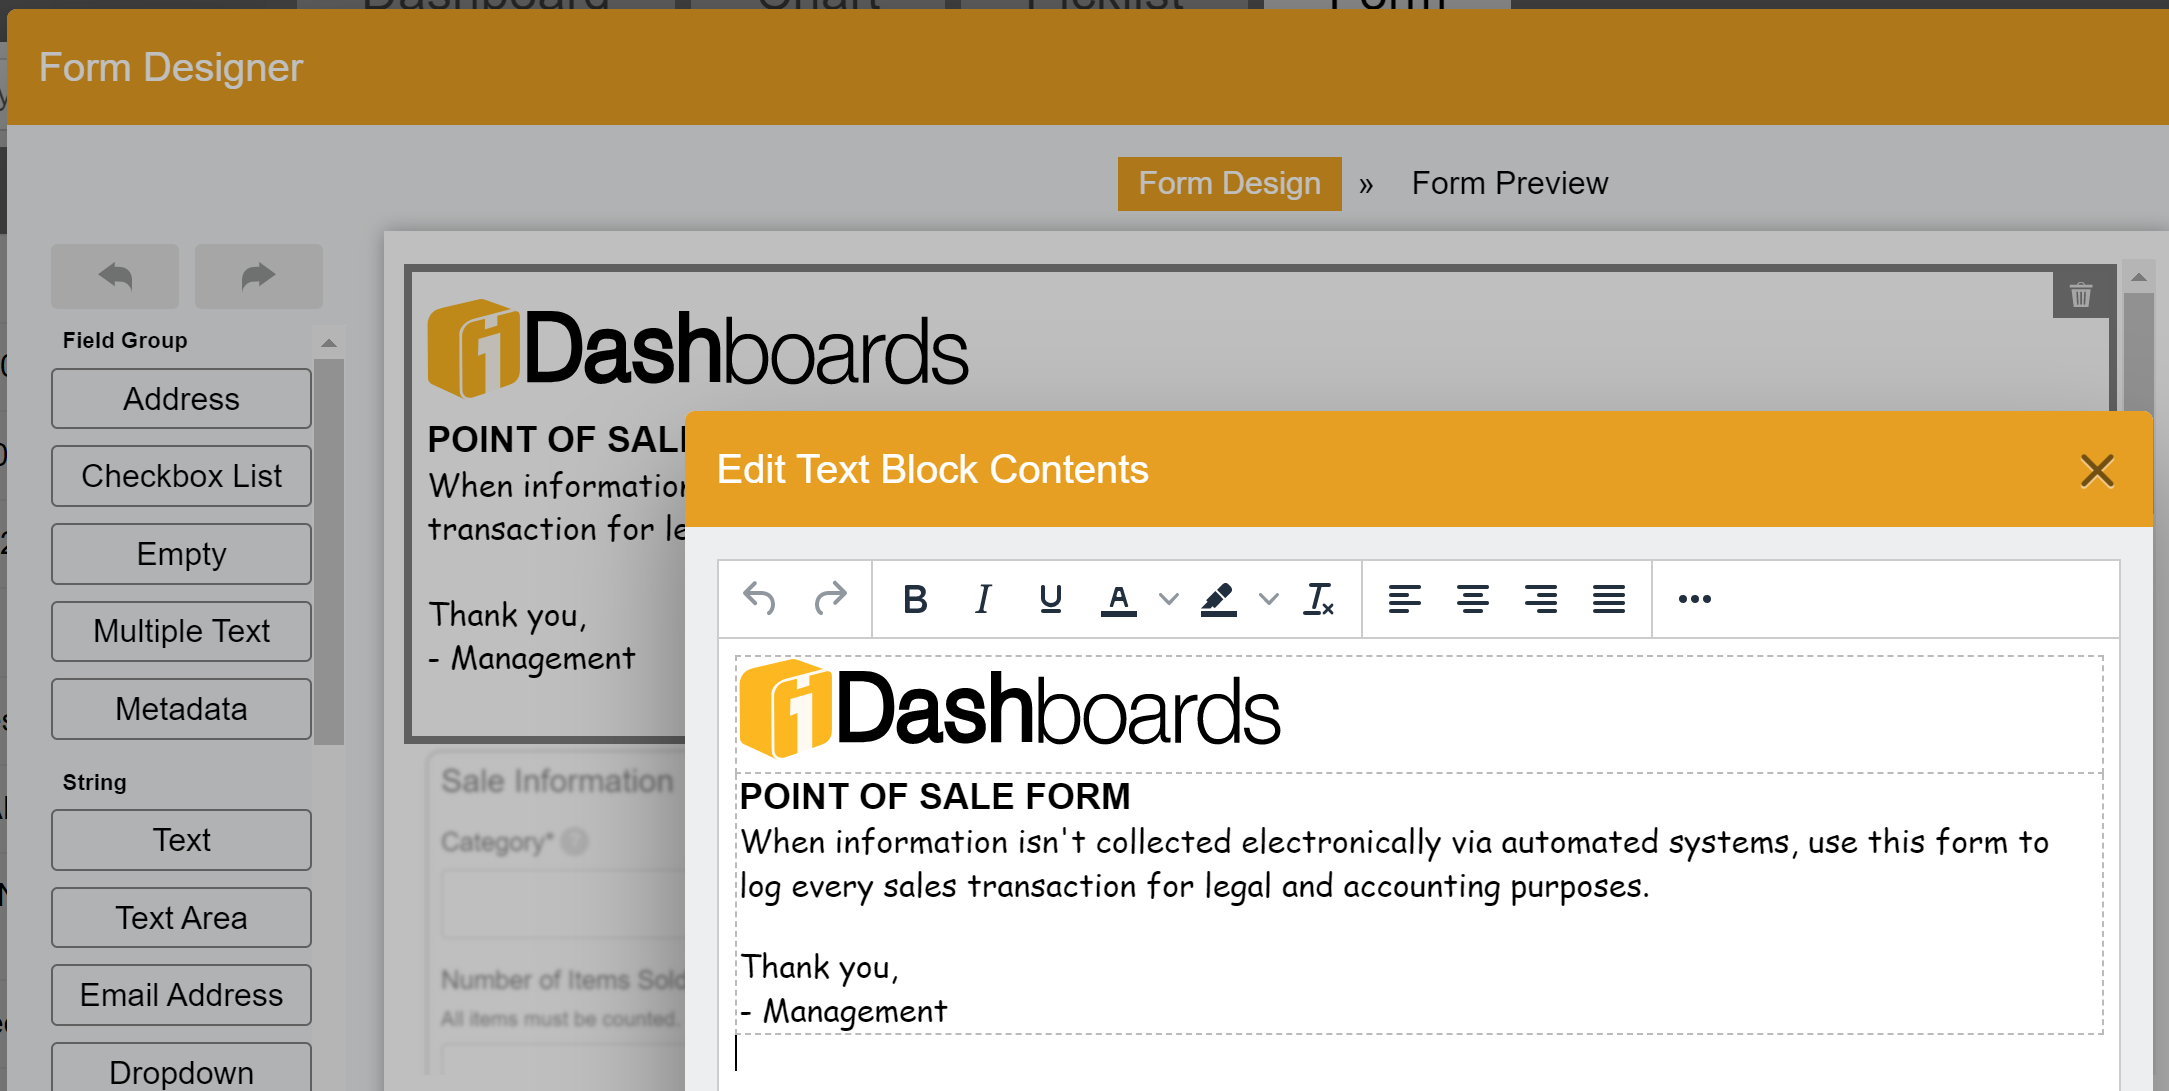
Task: Click the 'When information isn't collected' paragraph in editor
Action: pyautogui.click(x=1394, y=864)
